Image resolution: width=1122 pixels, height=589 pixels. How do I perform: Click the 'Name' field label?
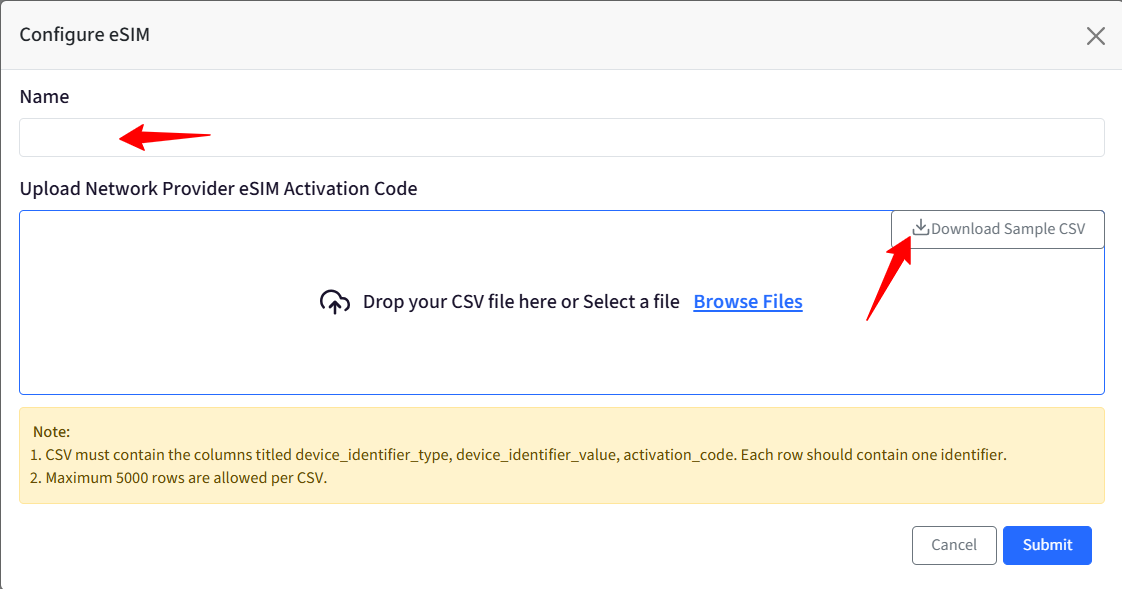44,97
